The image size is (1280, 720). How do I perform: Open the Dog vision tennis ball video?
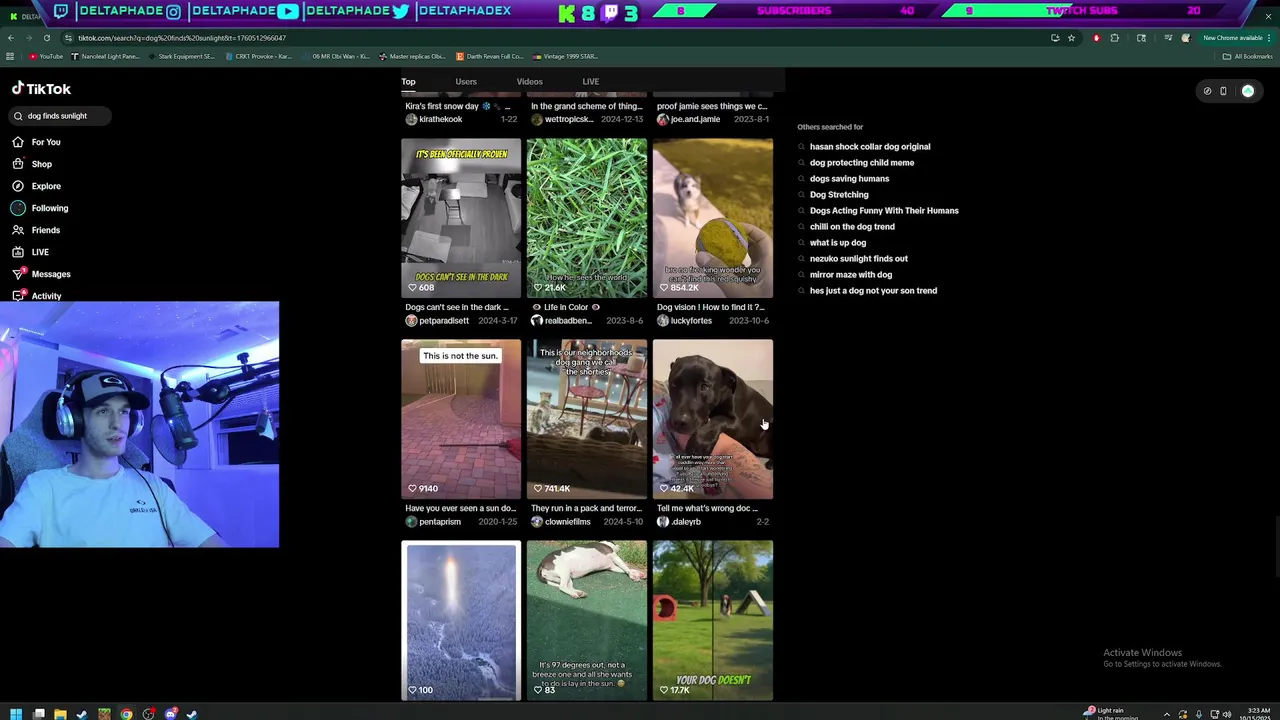[x=713, y=218]
